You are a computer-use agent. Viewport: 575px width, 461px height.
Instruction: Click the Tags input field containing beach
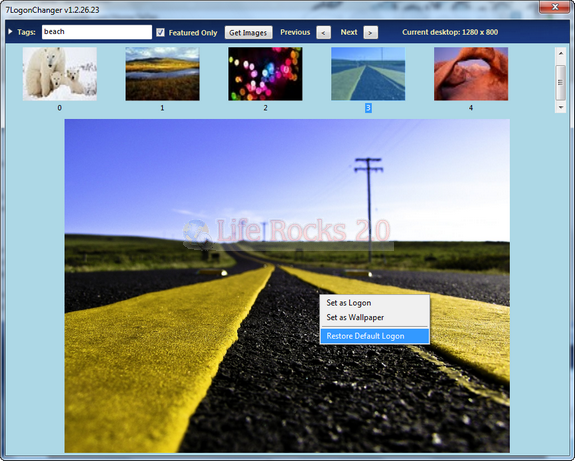pyautogui.click(x=97, y=32)
